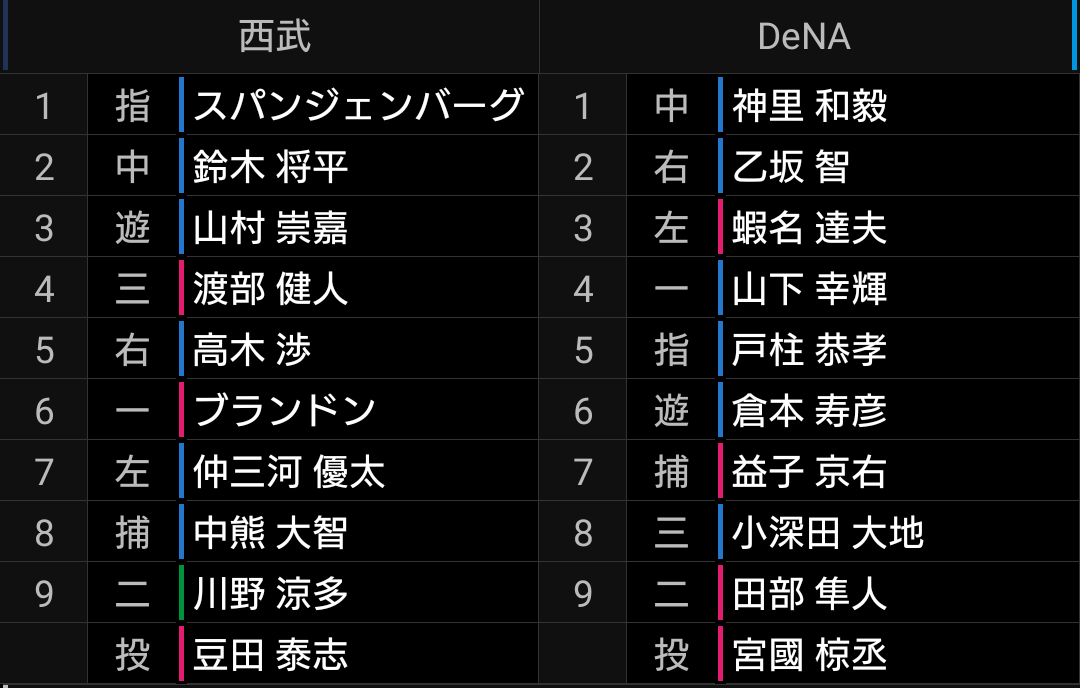The width and height of the screenshot is (1080, 688).
Task: Open 川野 涼多 player page
Action: click(271, 594)
